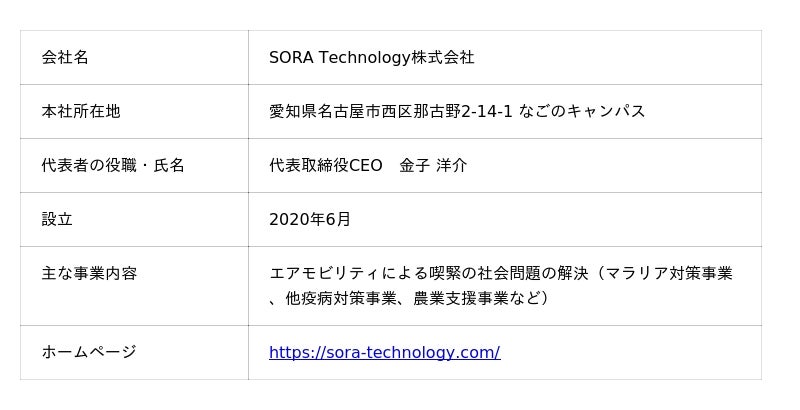The width and height of the screenshot is (800, 410).
Task: Click the 愛知県名古屋市西区那古野 address text
Action: [363, 111]
